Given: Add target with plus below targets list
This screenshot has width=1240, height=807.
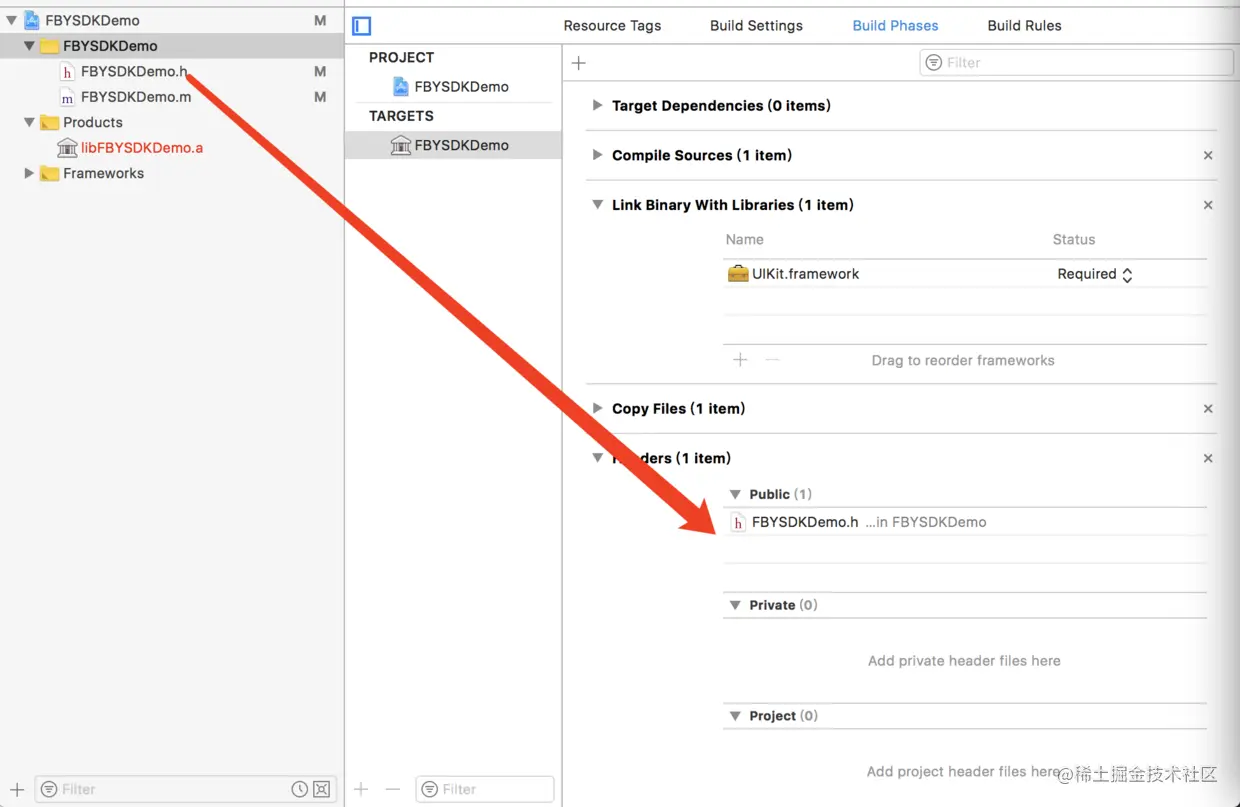Looking at the screenshot, I should 361,789.
